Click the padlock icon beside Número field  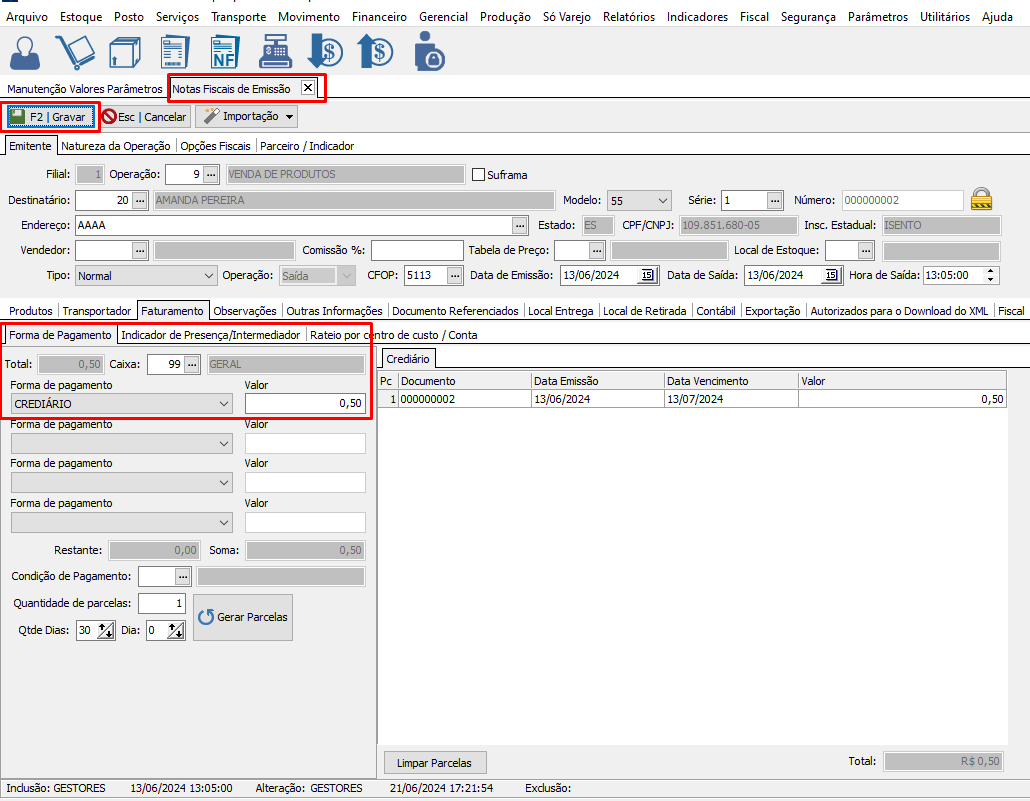pos(981,199)
